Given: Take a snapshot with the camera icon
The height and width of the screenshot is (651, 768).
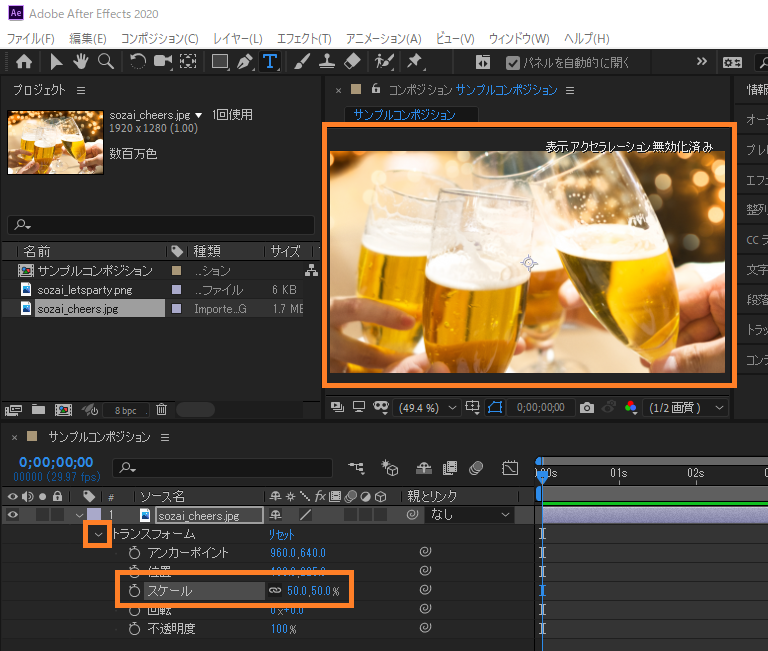Looking at the screenshot, I should coord(586,408).
